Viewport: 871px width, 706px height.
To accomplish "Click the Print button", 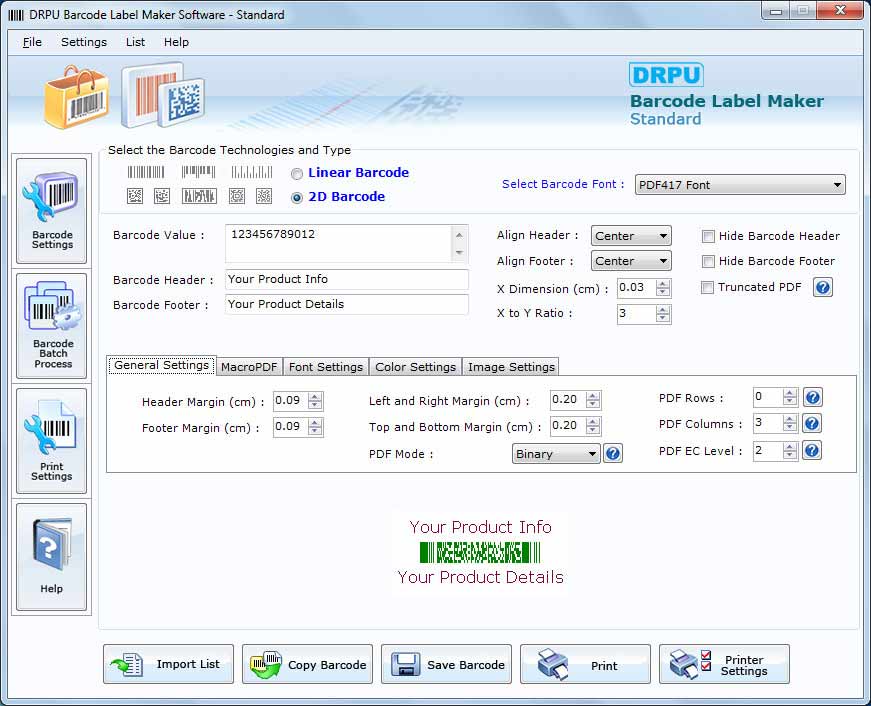I will 585,664.
